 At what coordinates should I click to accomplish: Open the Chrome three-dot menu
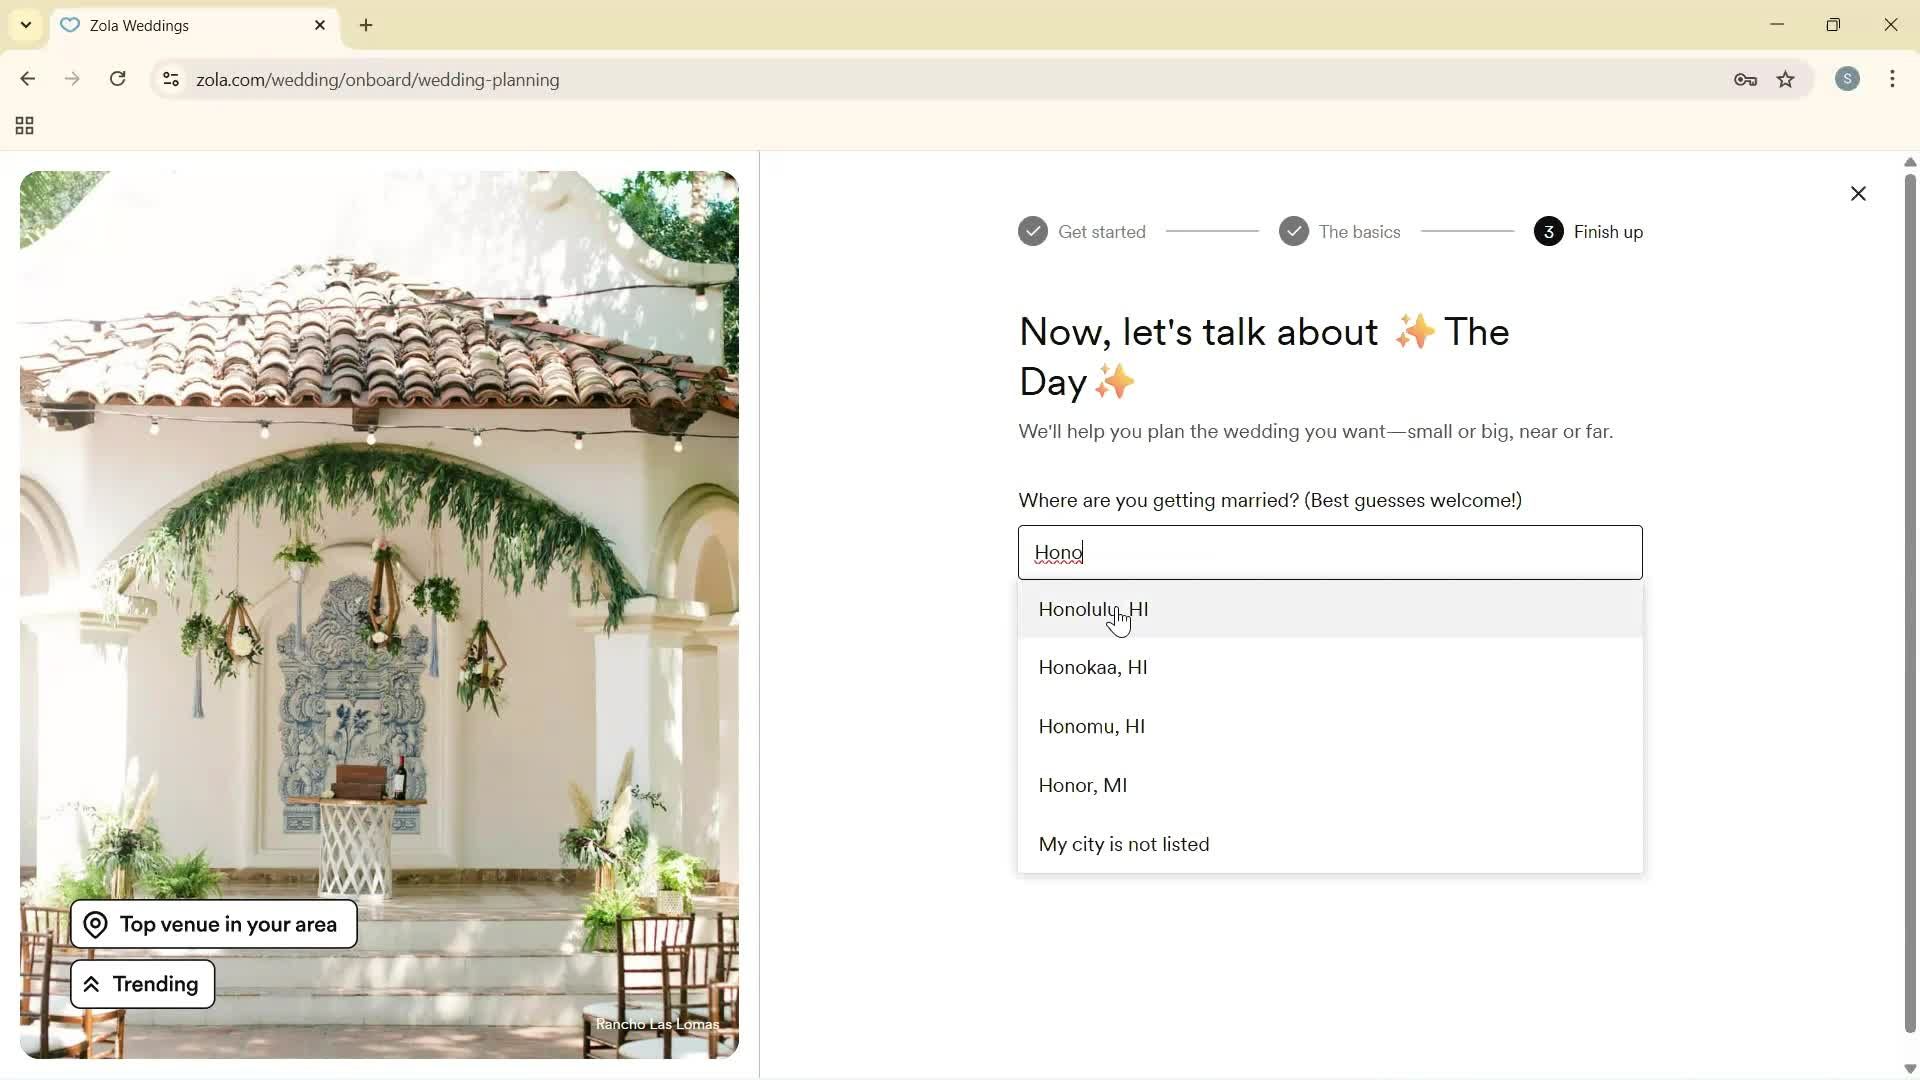tap(1893, 79)
